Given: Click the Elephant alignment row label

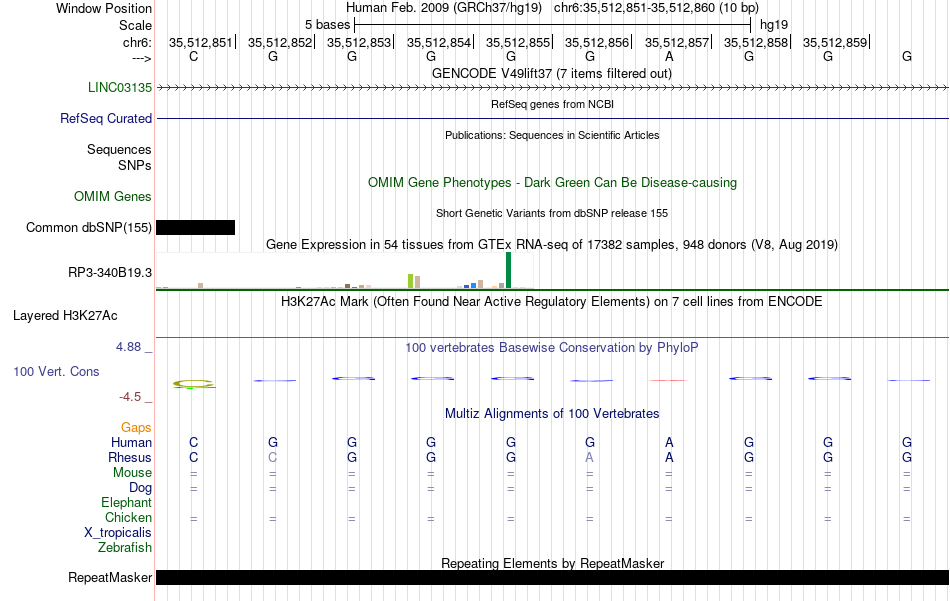Looking at the screenshot, I should [127, 502].
